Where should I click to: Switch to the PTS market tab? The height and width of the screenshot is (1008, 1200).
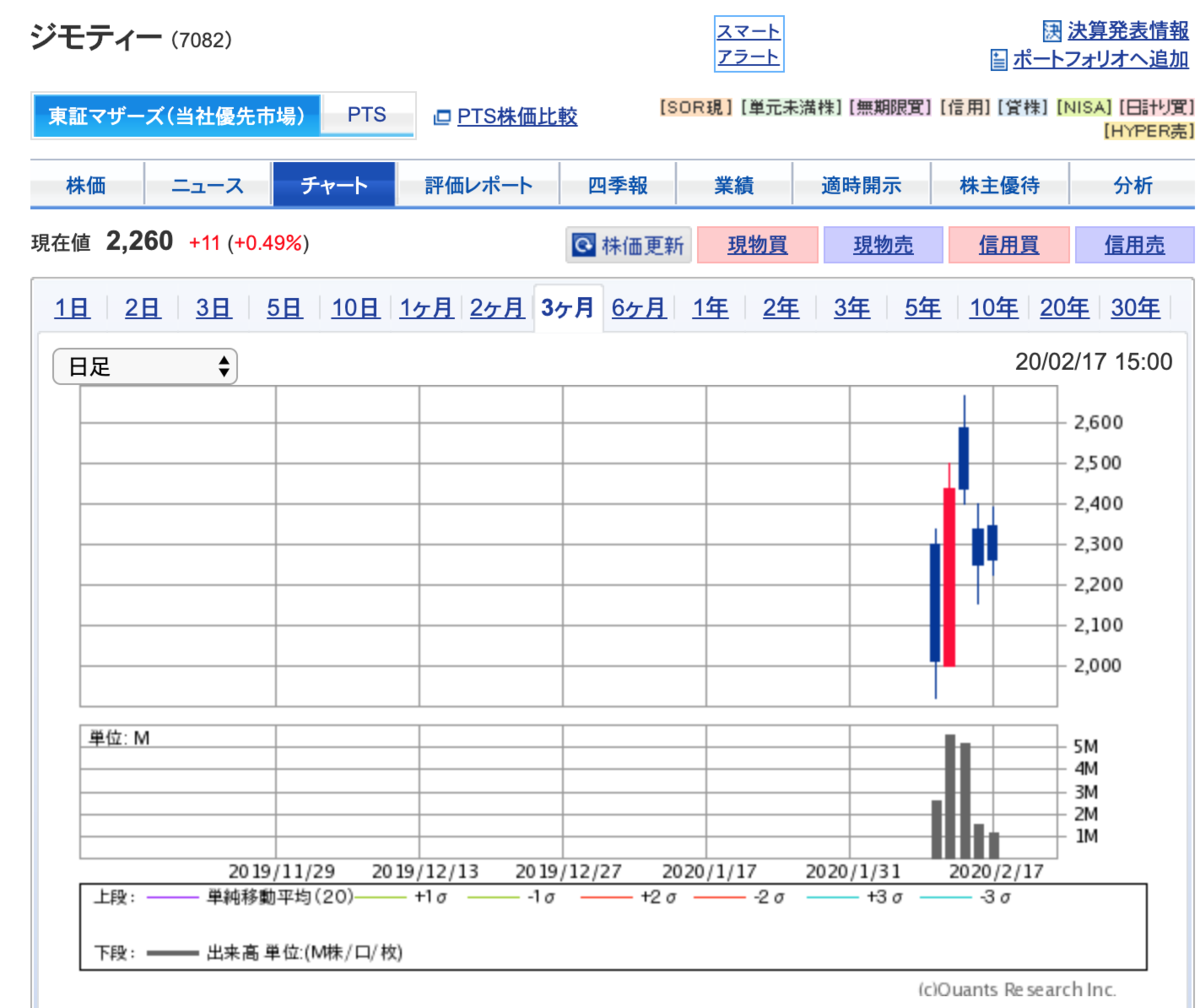pos(367,115)
